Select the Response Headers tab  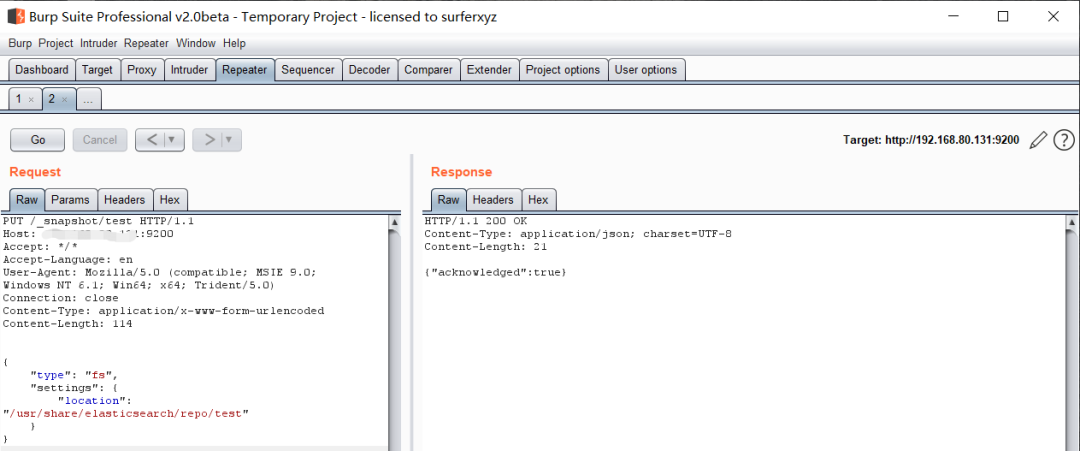[x=493, y=200]
